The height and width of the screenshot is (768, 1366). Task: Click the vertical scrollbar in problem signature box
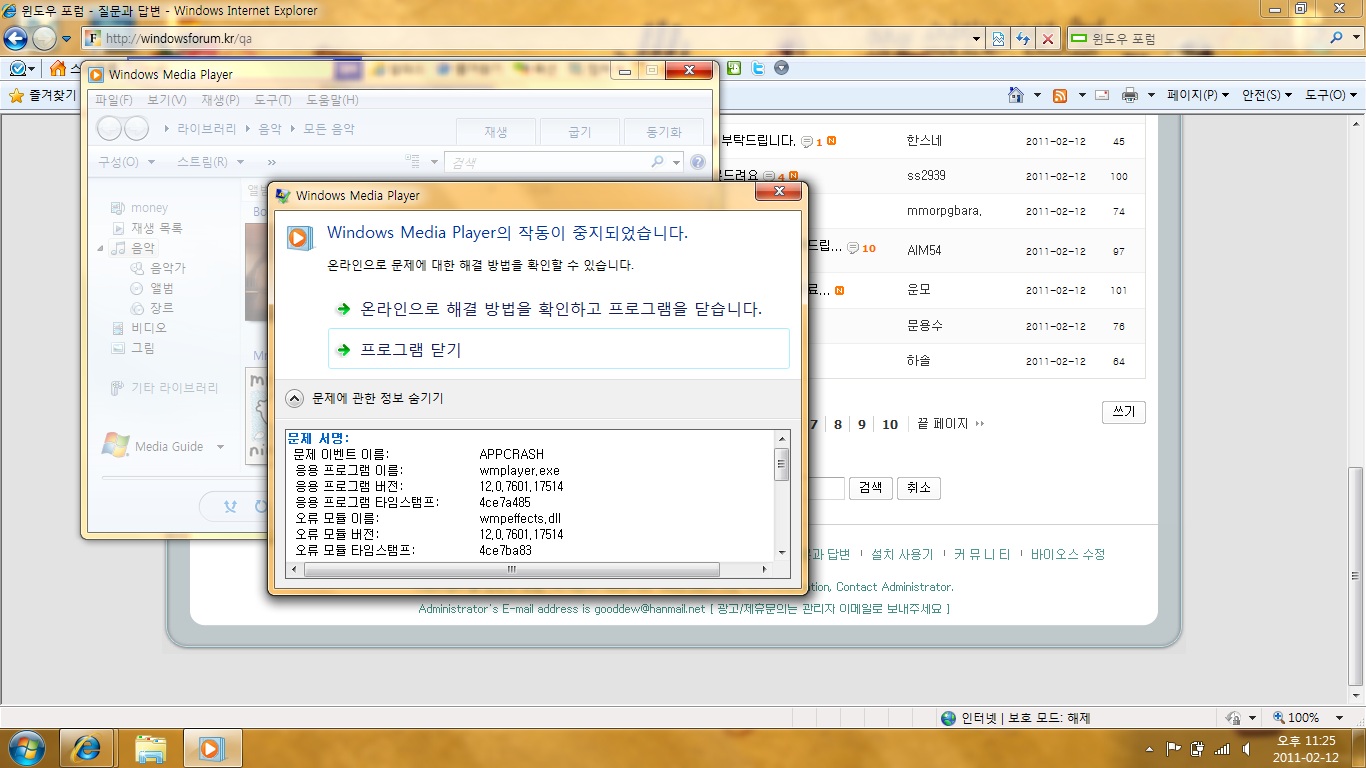coord(782,465)
